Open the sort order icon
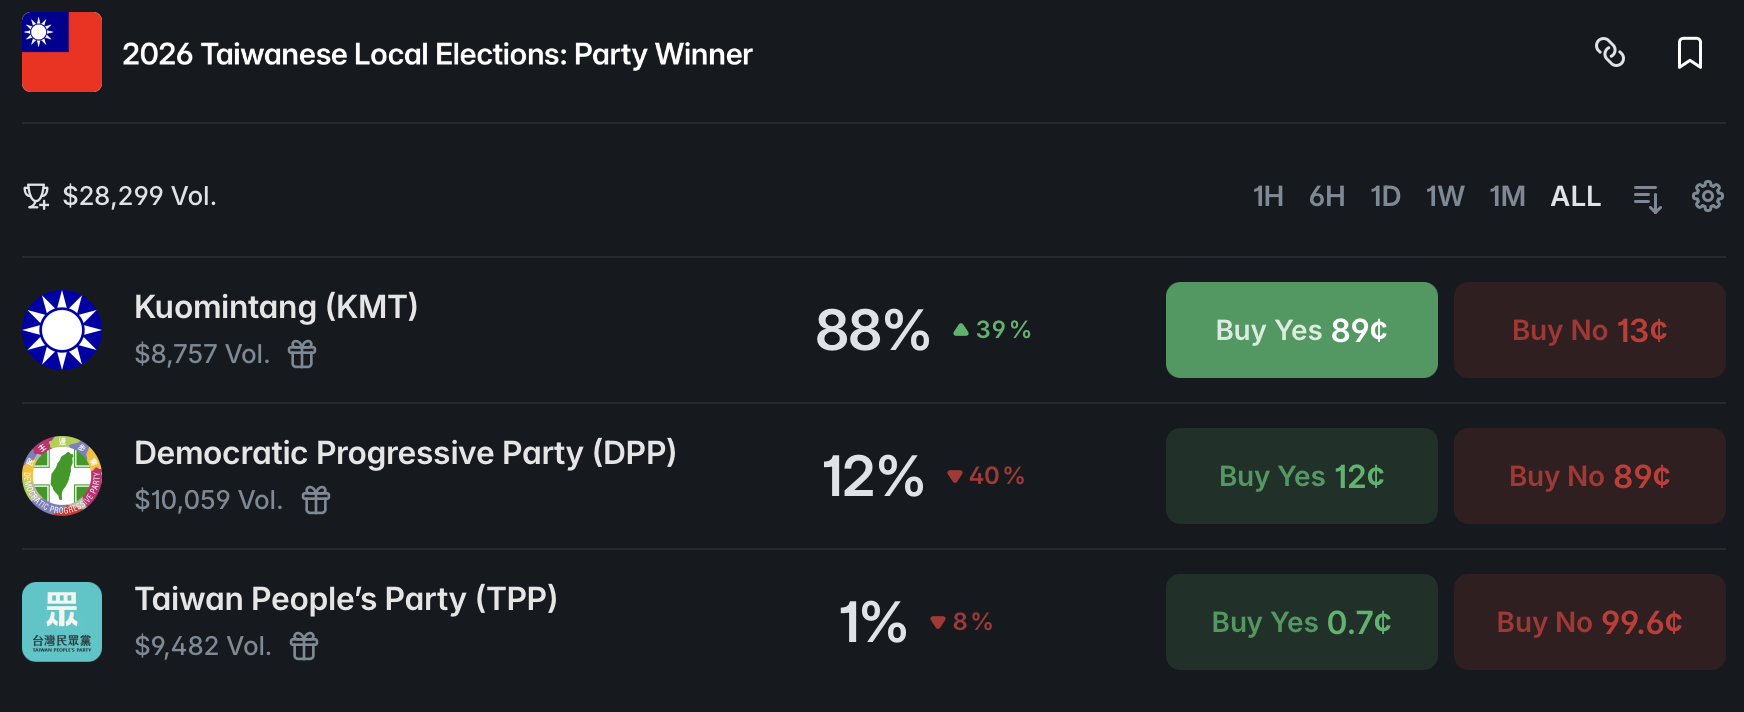Image resolution: width=1744 pixels, height=712 pixels. (1647, 198)
